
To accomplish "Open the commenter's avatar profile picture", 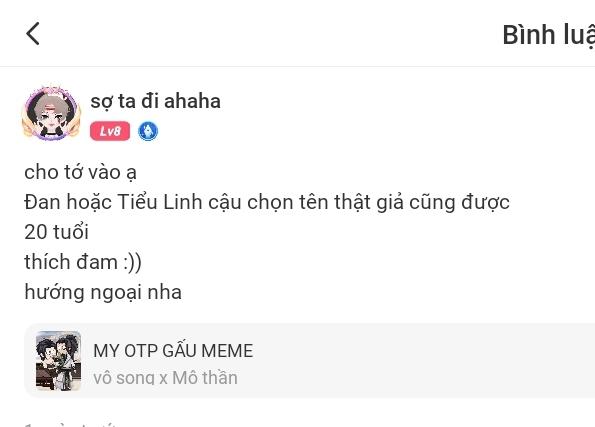I will tap(52, 113).
